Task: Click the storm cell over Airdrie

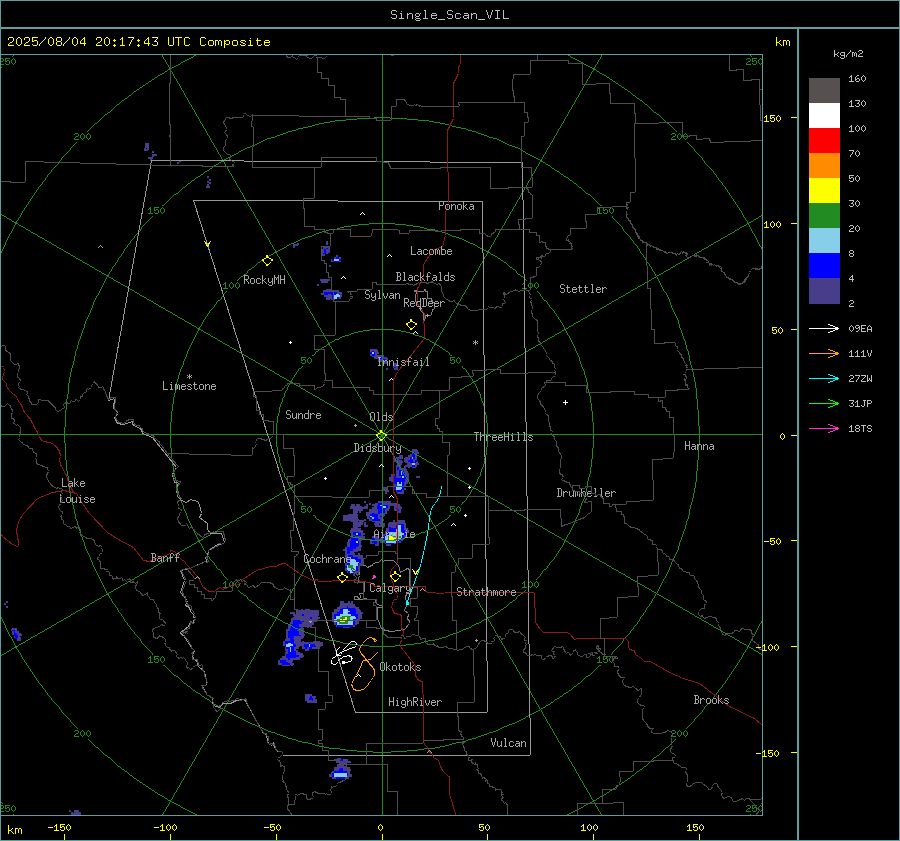Action: click(x=394, y=533)
